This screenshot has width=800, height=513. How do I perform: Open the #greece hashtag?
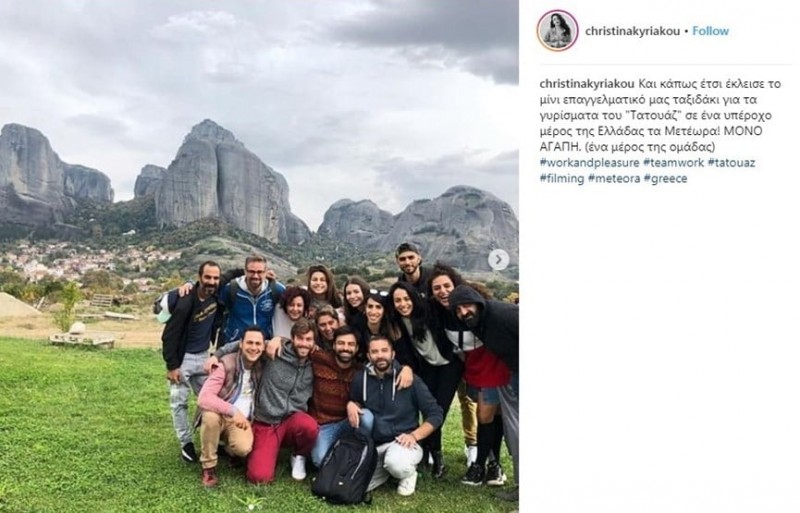(666, 179)
